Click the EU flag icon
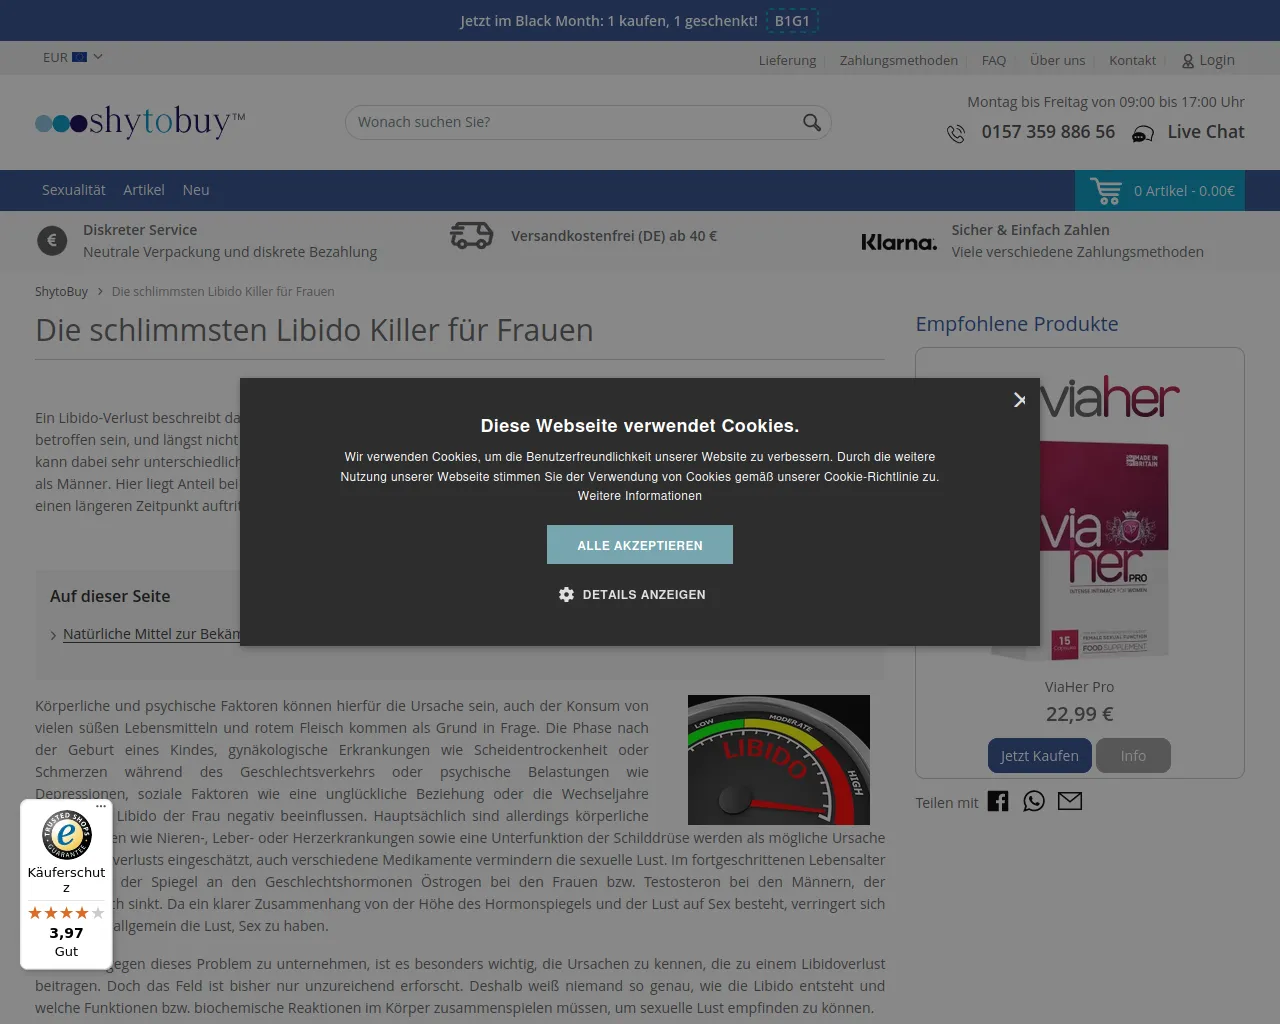This screenshot has height=1024, width=1280. 80,57
